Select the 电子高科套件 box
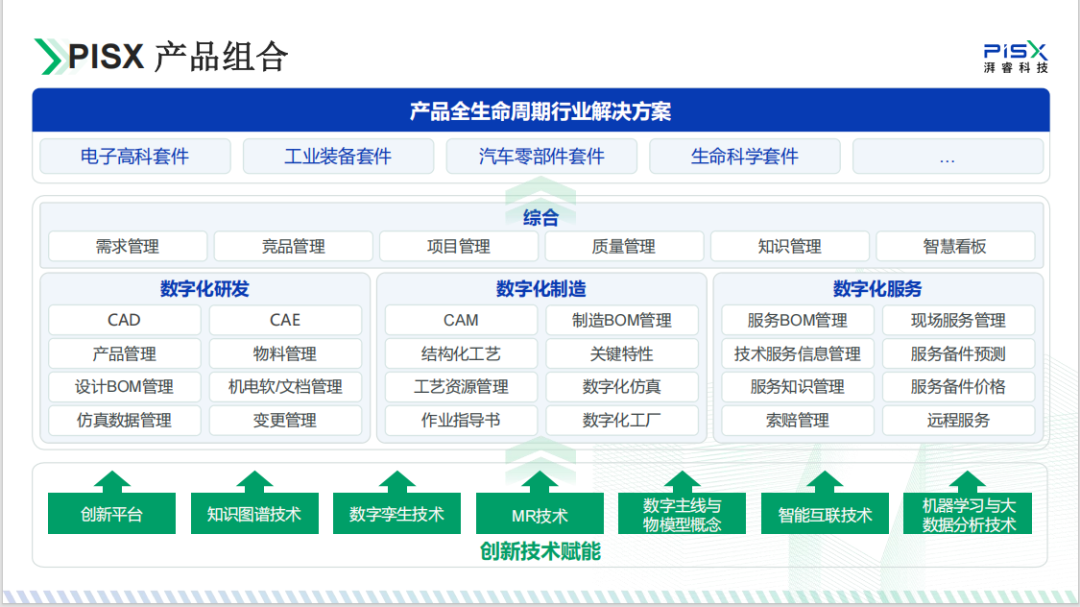 (135, 156)
